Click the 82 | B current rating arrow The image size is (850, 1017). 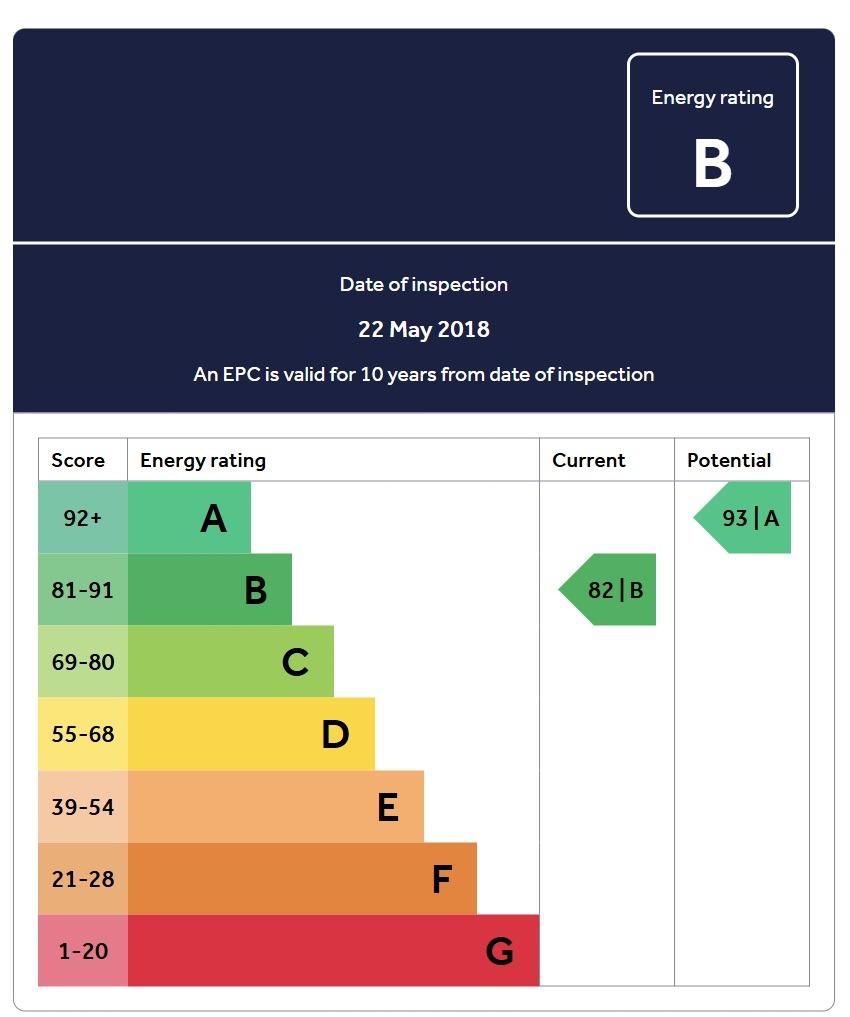click(x=609, y=590)
